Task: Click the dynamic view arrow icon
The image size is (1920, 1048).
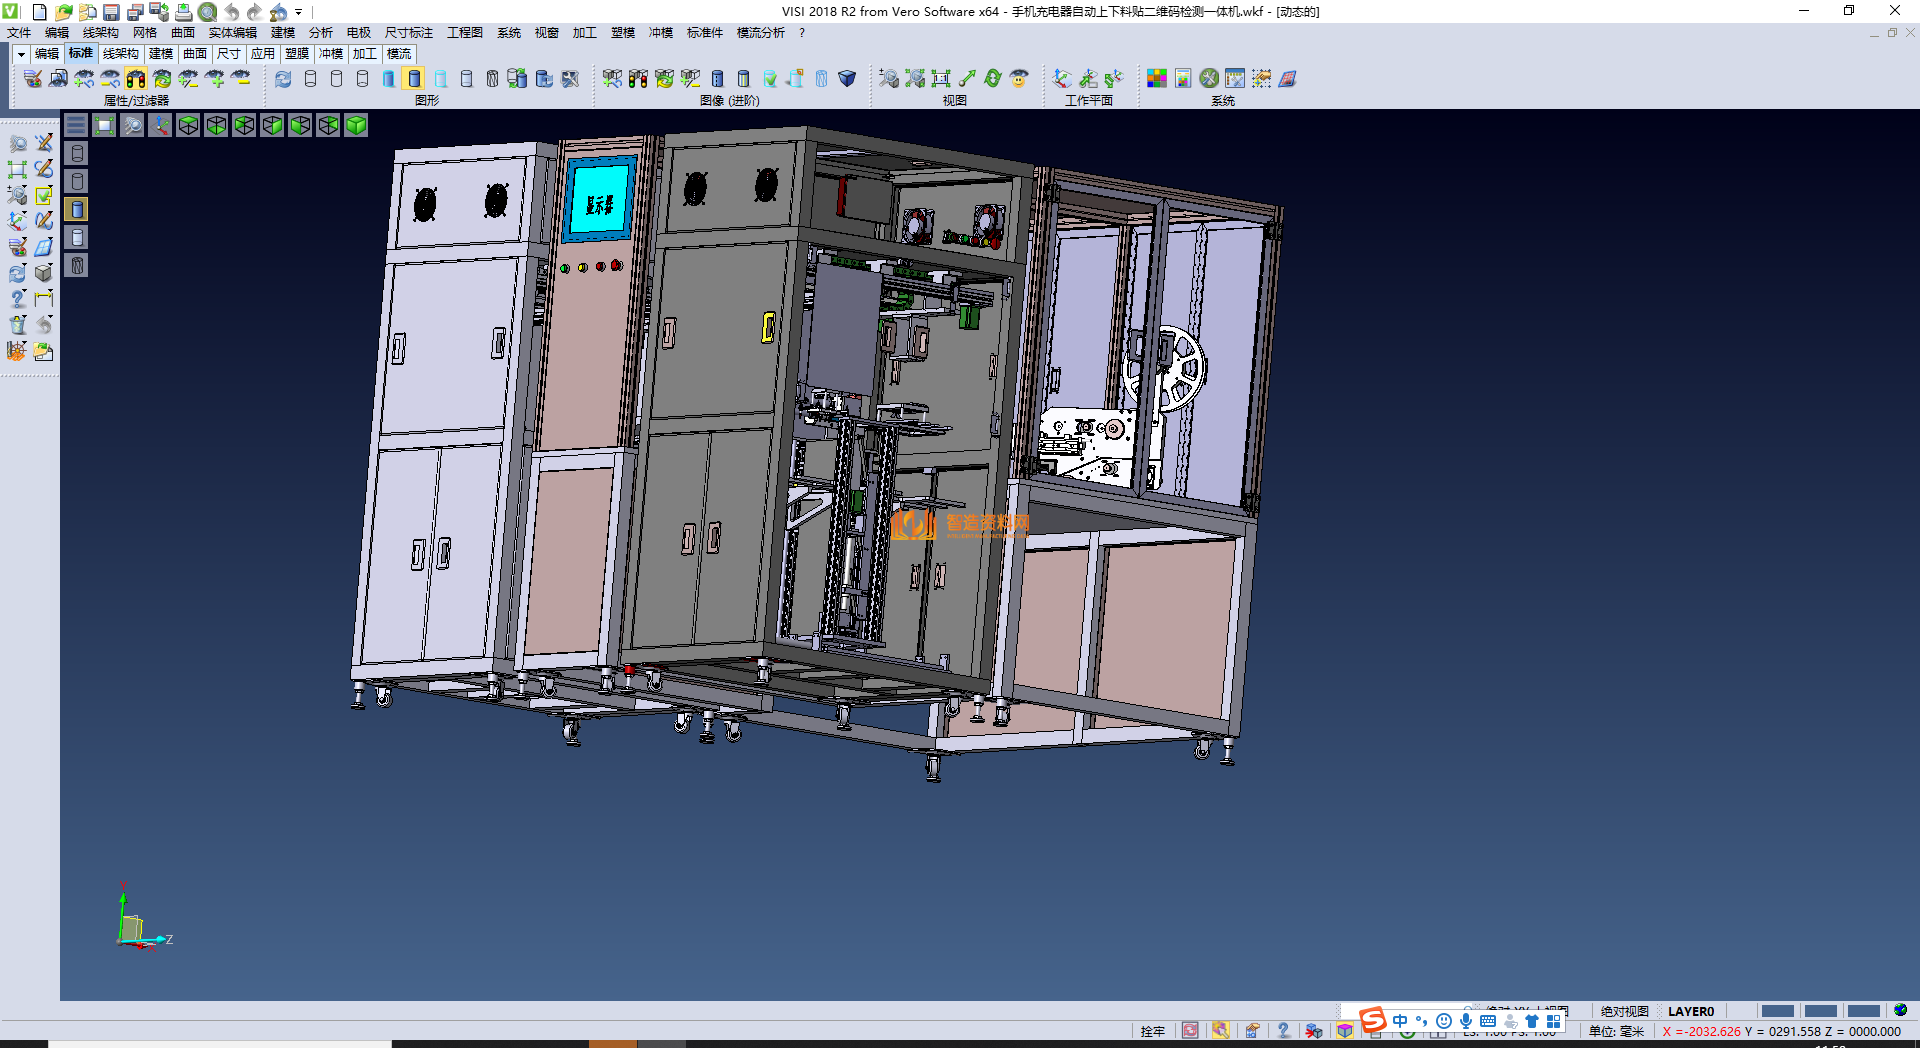Action: tap(967, 79)
